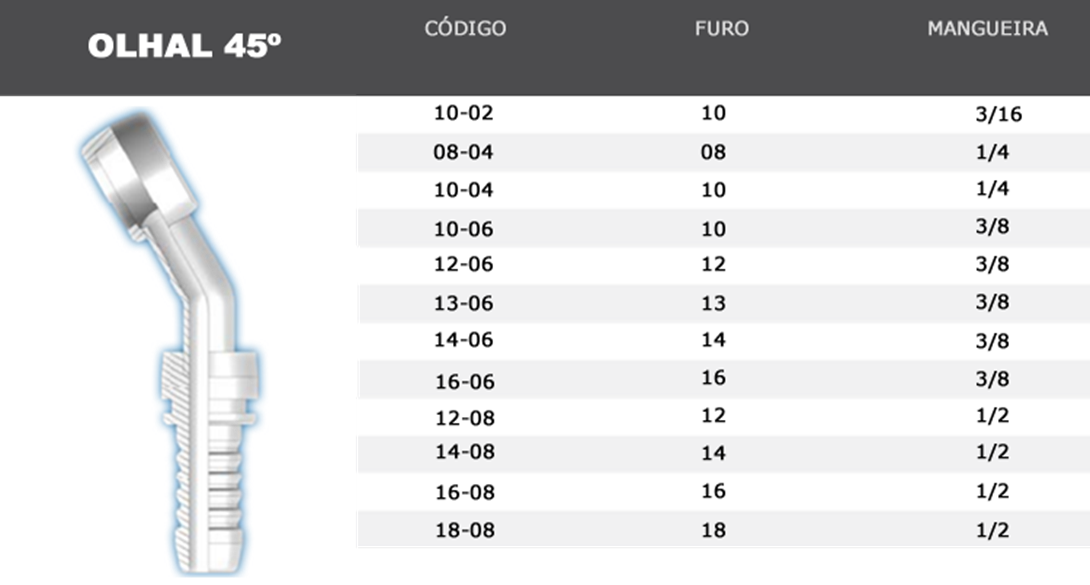Screen dimensions: 1090x585
Task: Select code 10-02 in the table
Action: pyautogui.click(x=464, y=114)
